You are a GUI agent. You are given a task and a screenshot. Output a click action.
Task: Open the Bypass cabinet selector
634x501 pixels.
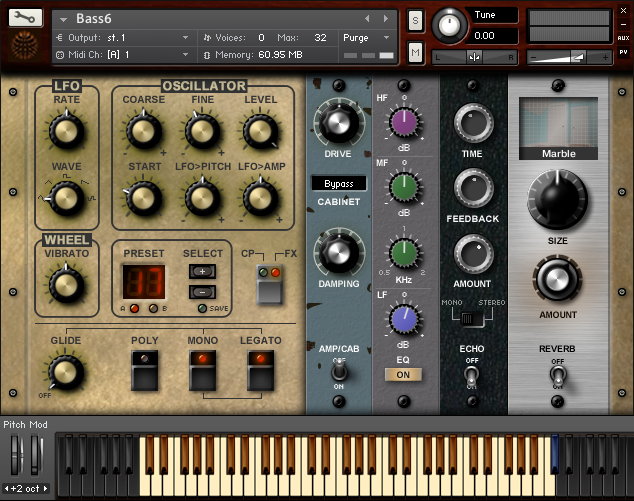coord(338,184)
